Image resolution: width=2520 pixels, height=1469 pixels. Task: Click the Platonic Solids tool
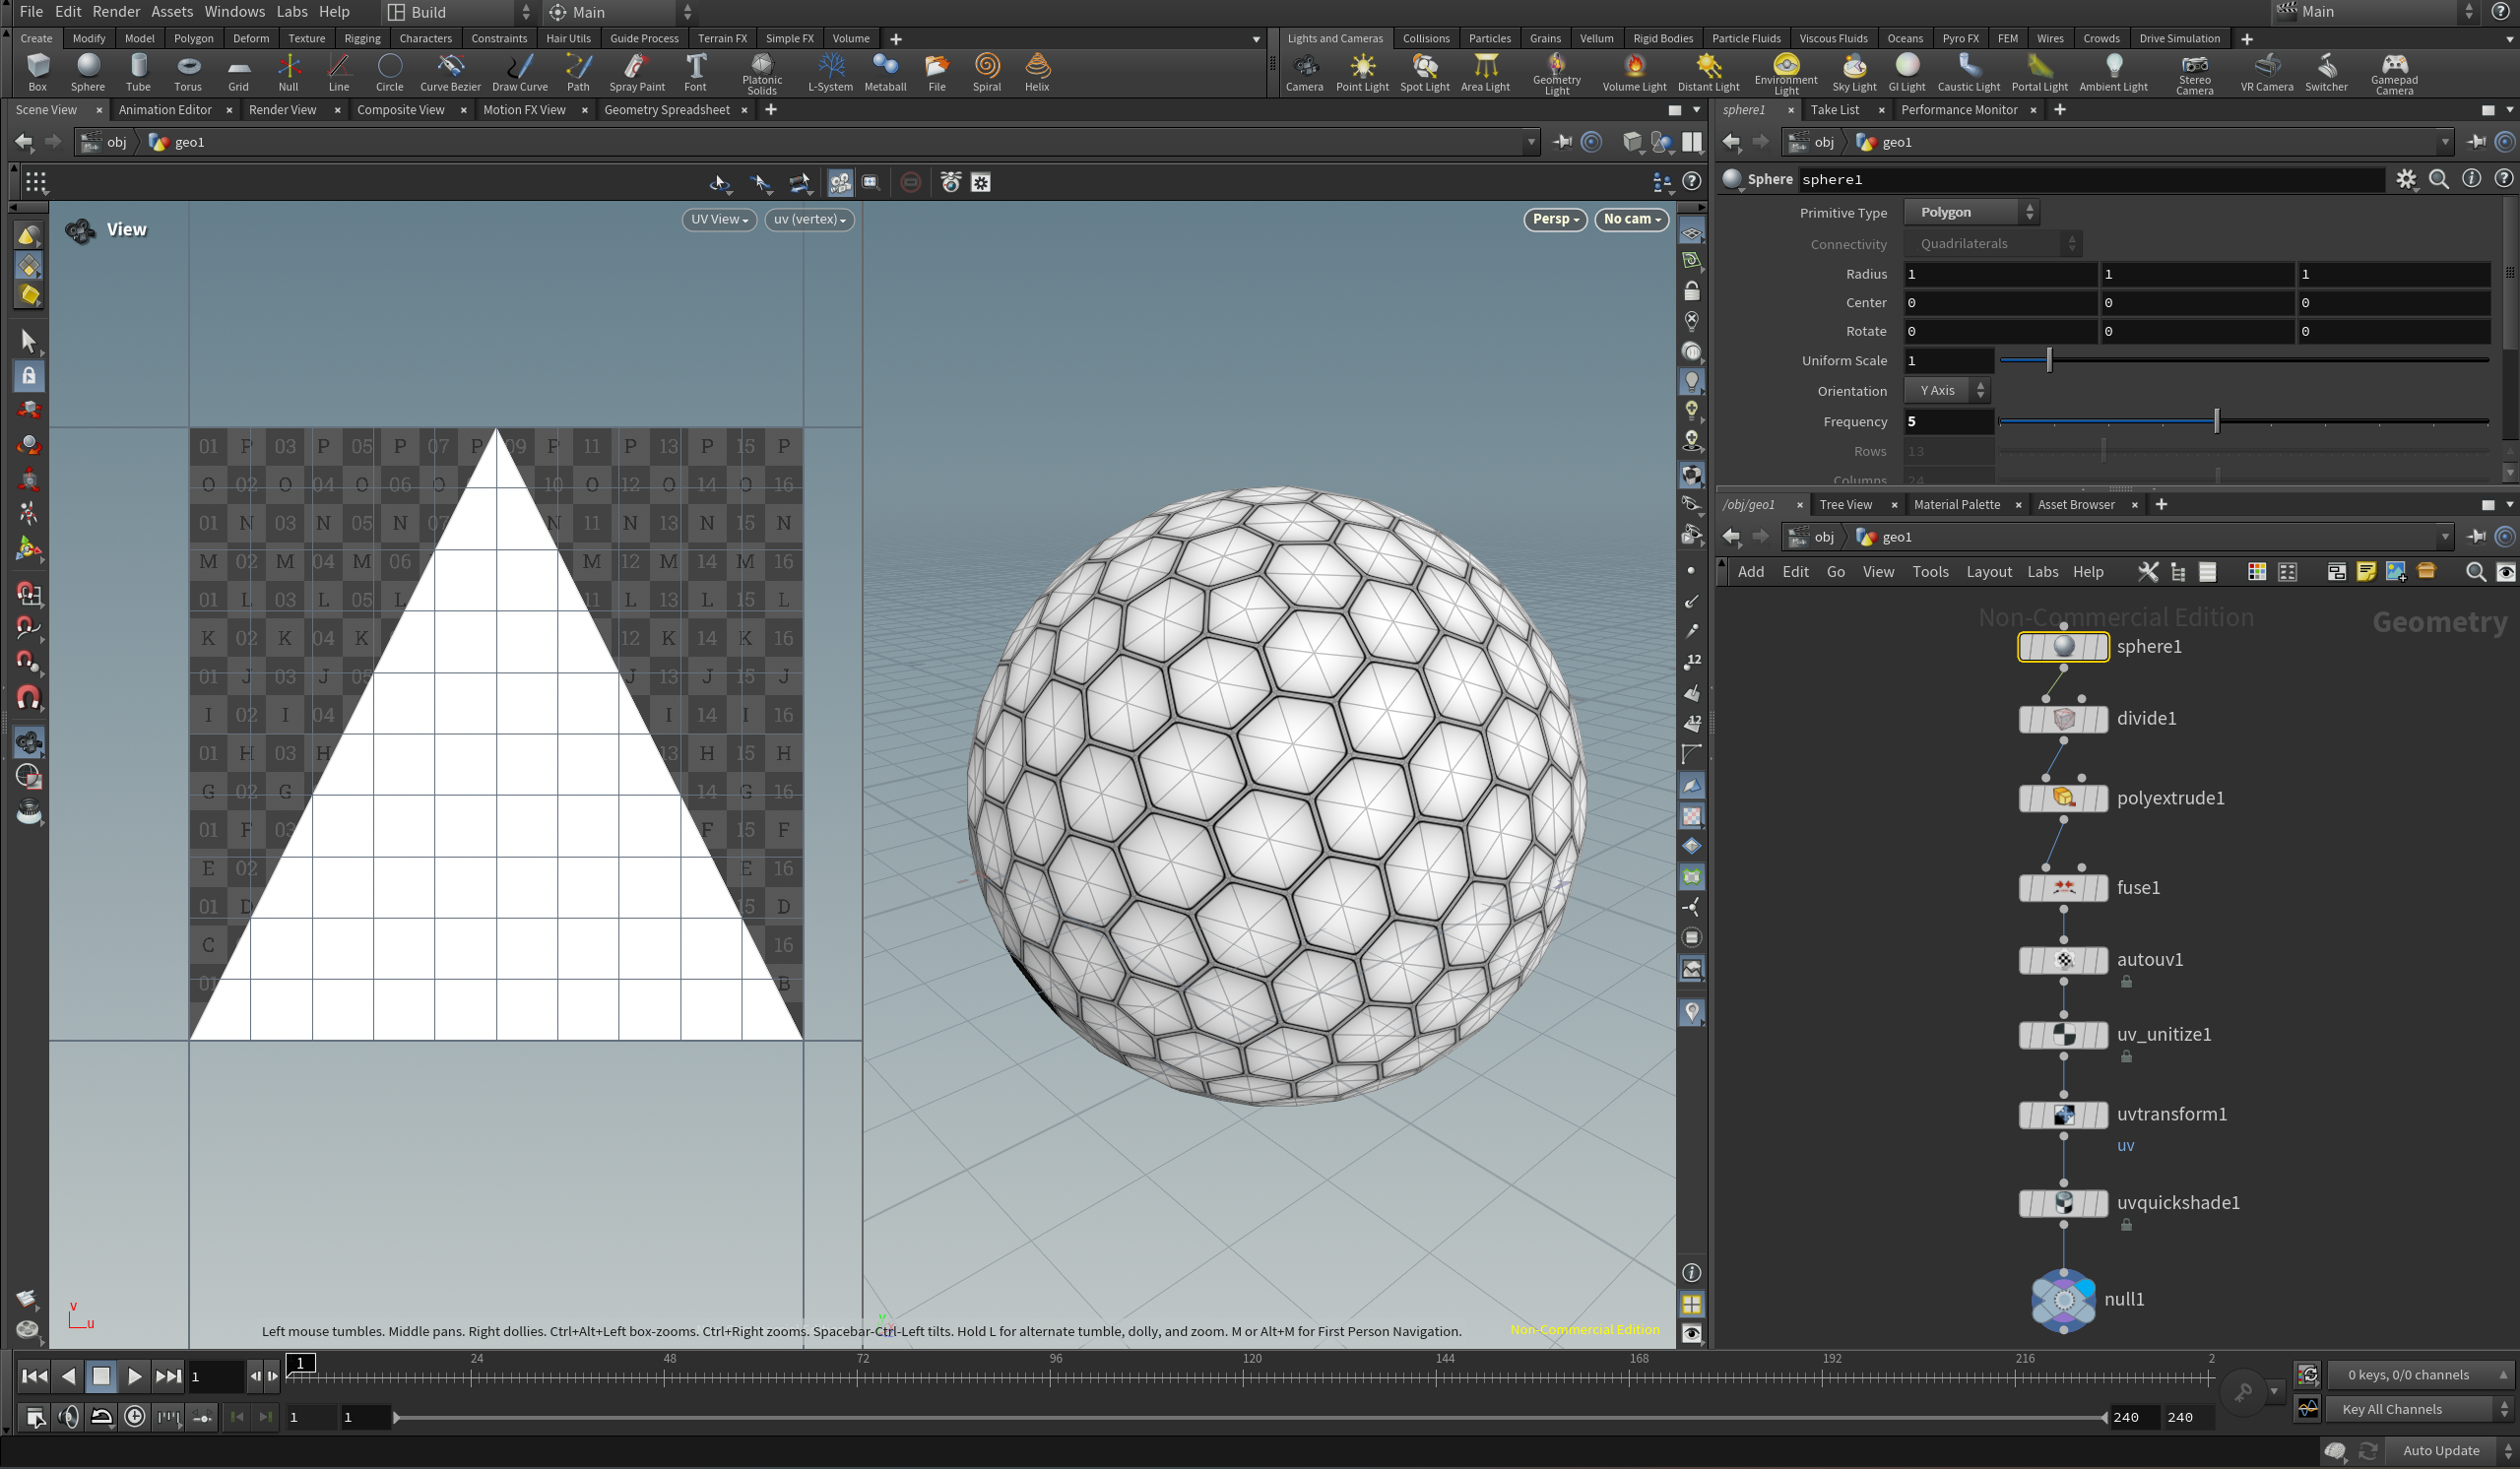(x=761, y=72)
